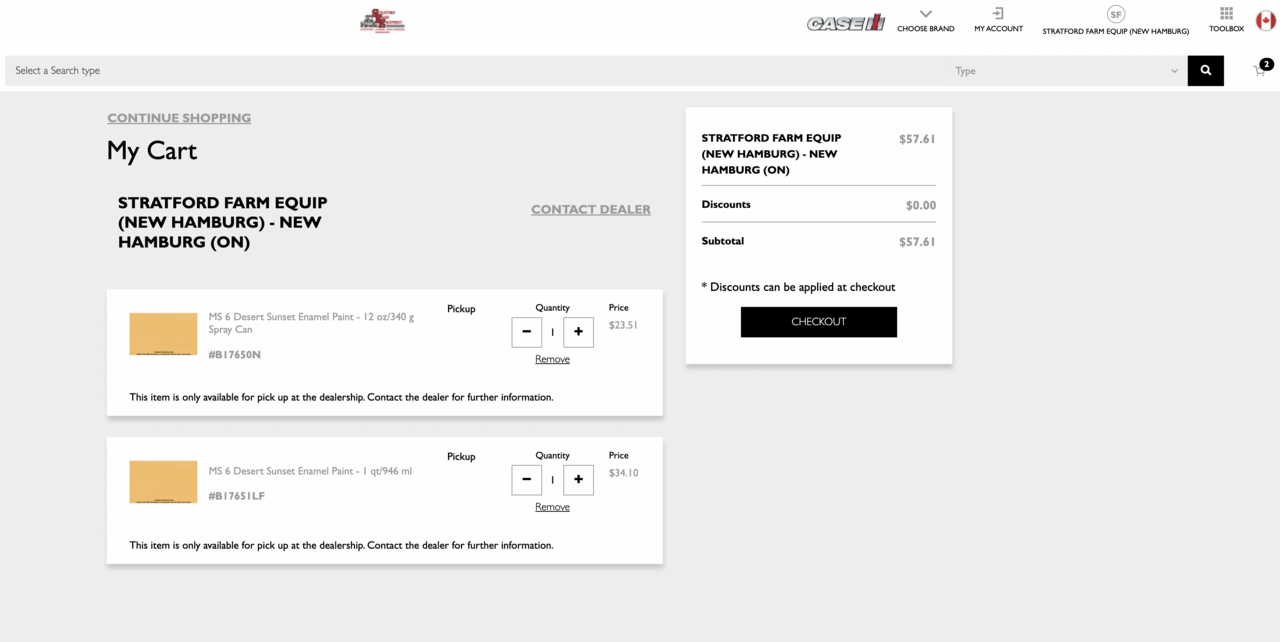The height and width of the screenshot is (642, 1280).
Task: Open the shopping cart icon
Action: click(x=1260, y=71)
